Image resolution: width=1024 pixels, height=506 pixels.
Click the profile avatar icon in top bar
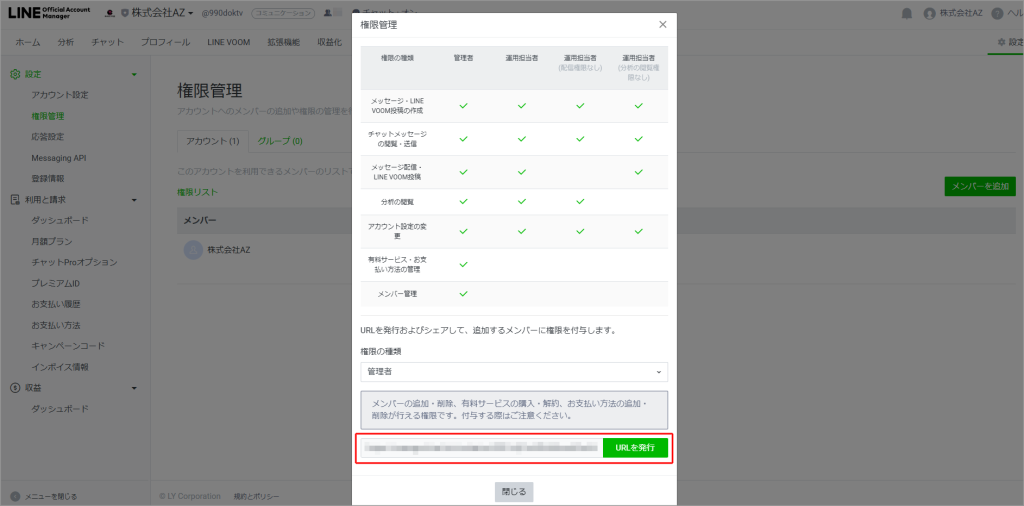point(930,13)
